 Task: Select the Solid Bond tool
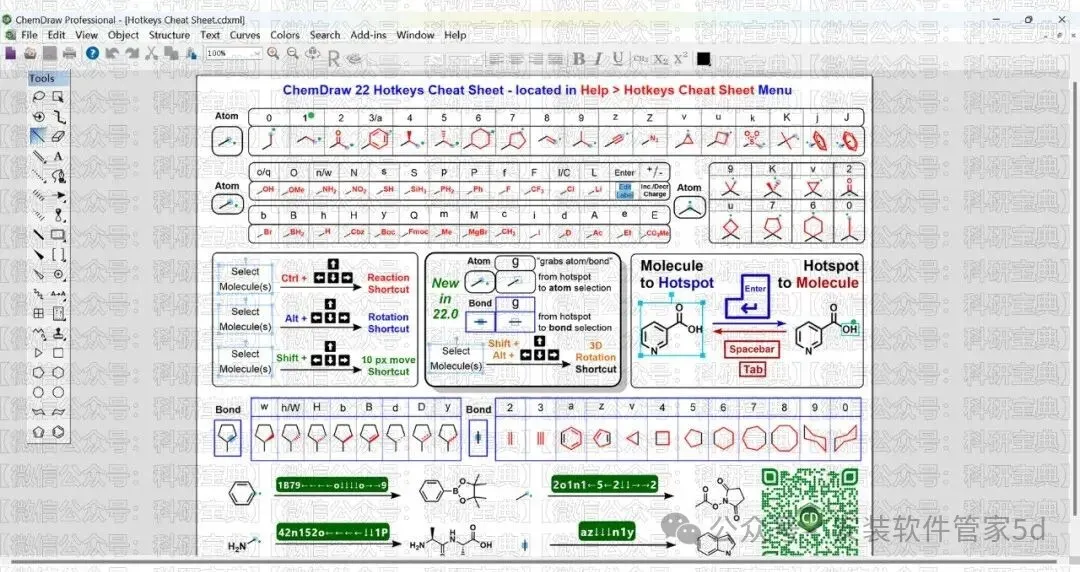39,136
